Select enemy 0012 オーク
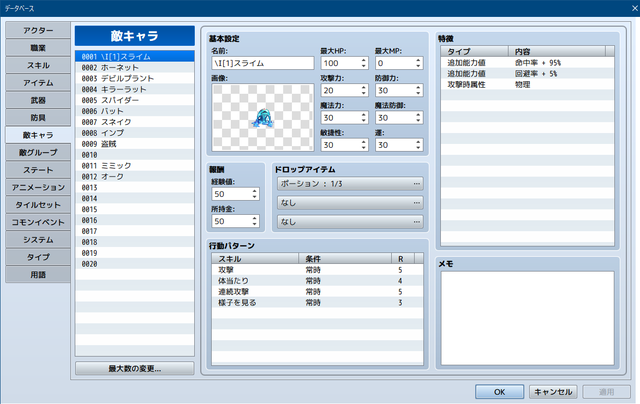The image size is (640, 404). (x=135, y=177)
